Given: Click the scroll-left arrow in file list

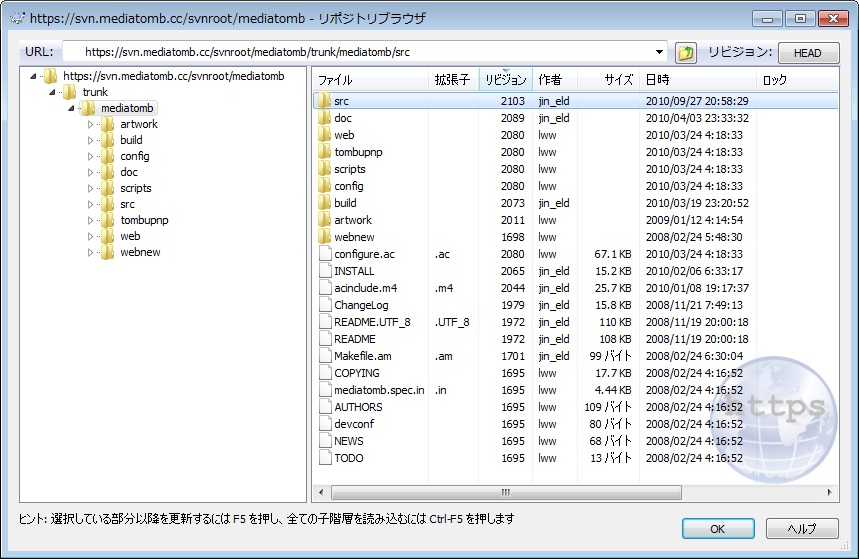Looking at the screenshot, I should (x=321, y=492).
